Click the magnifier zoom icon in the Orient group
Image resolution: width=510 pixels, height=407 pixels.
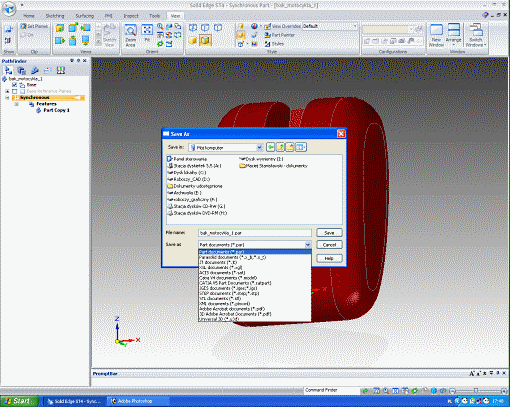coord(160,26)
